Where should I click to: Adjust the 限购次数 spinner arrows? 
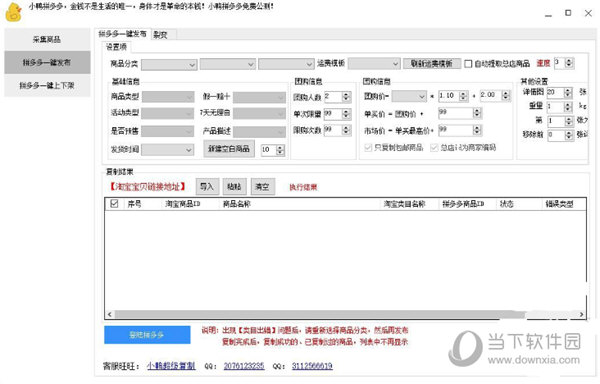346,130
